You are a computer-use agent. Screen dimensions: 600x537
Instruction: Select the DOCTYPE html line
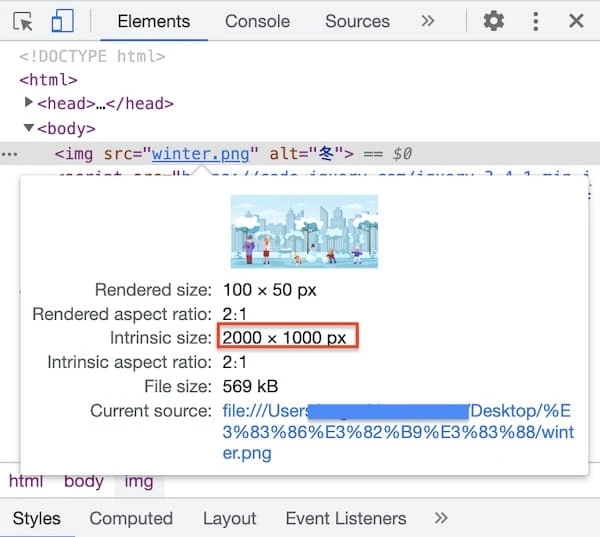pyautogui.click(x=92, y=57)
